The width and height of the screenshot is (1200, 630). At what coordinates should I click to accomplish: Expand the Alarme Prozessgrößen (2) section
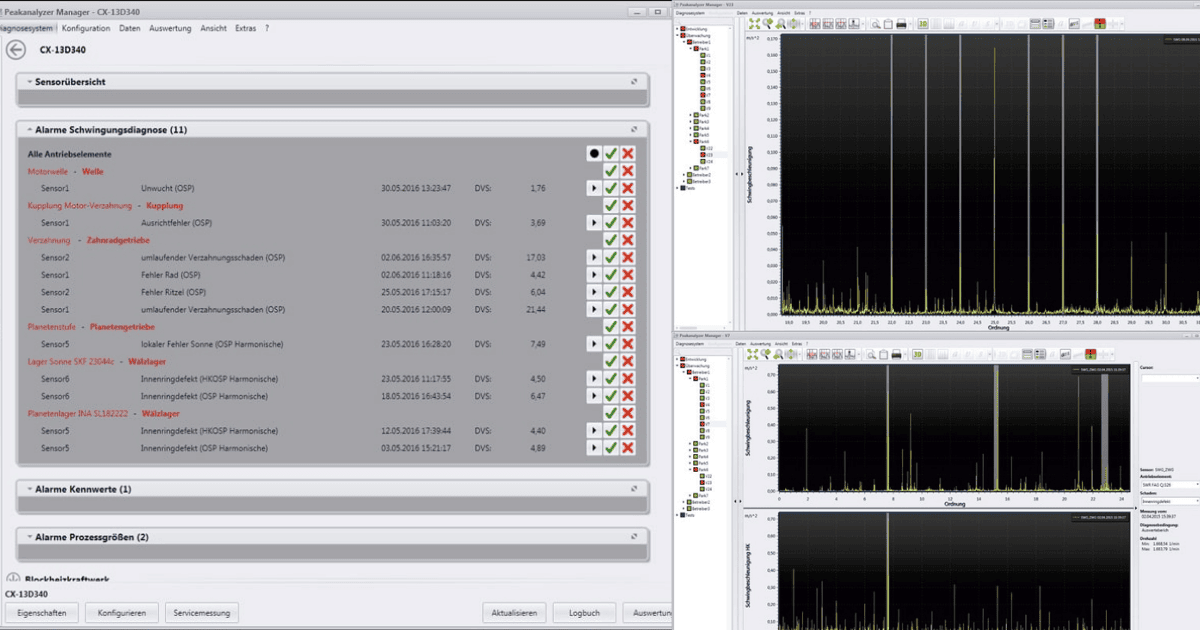coord(29,537)
